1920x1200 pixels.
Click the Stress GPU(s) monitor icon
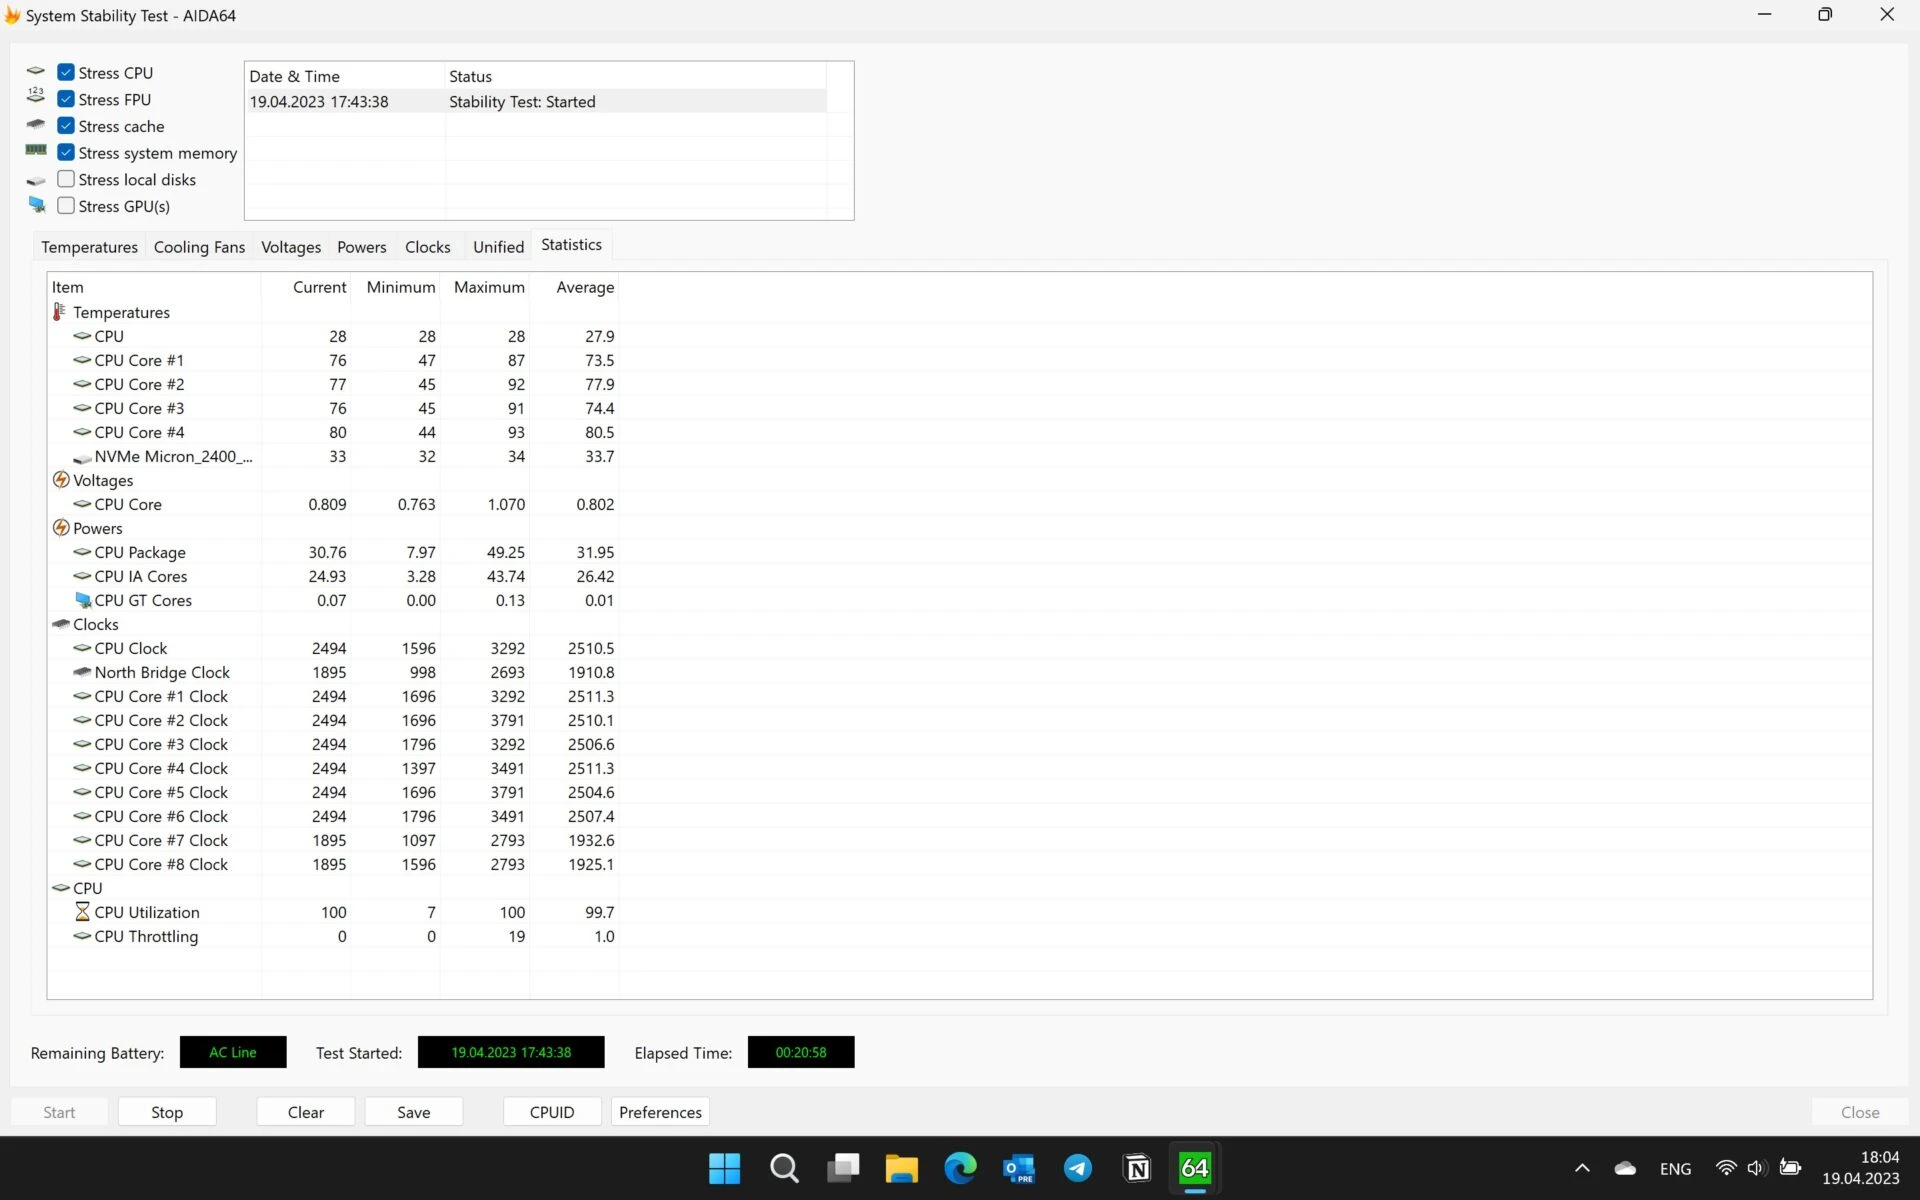click(x=37, y=205)
